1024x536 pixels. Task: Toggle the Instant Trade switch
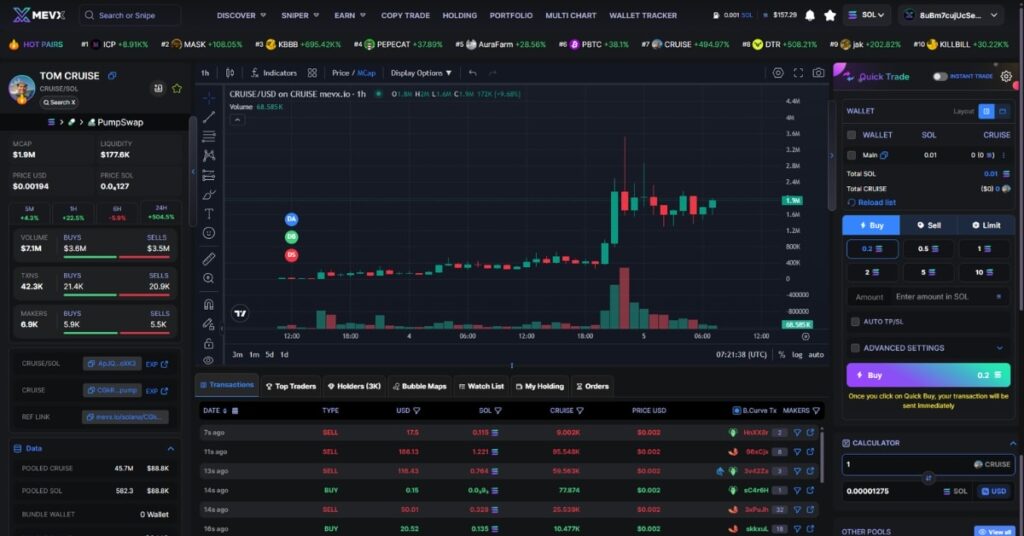(x=940, y=76)
